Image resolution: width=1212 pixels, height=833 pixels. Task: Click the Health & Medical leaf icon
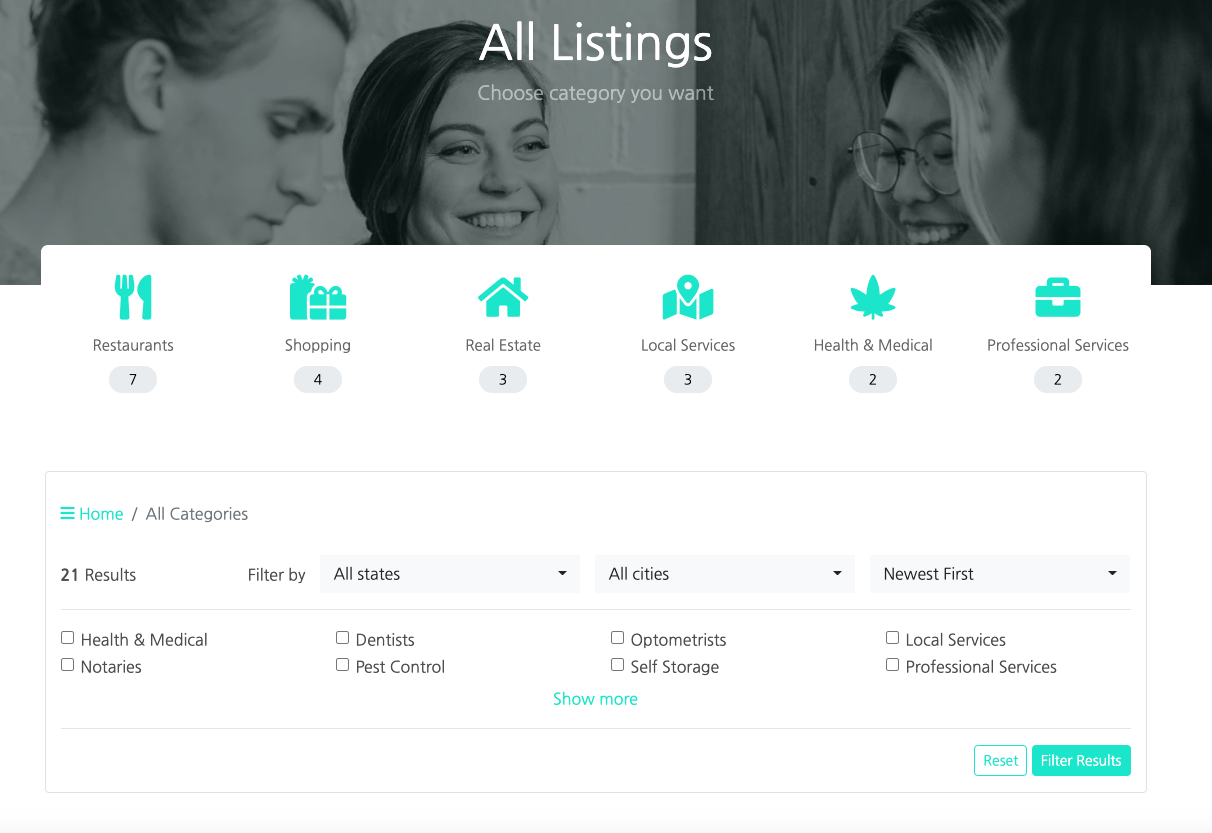[873, 297]
